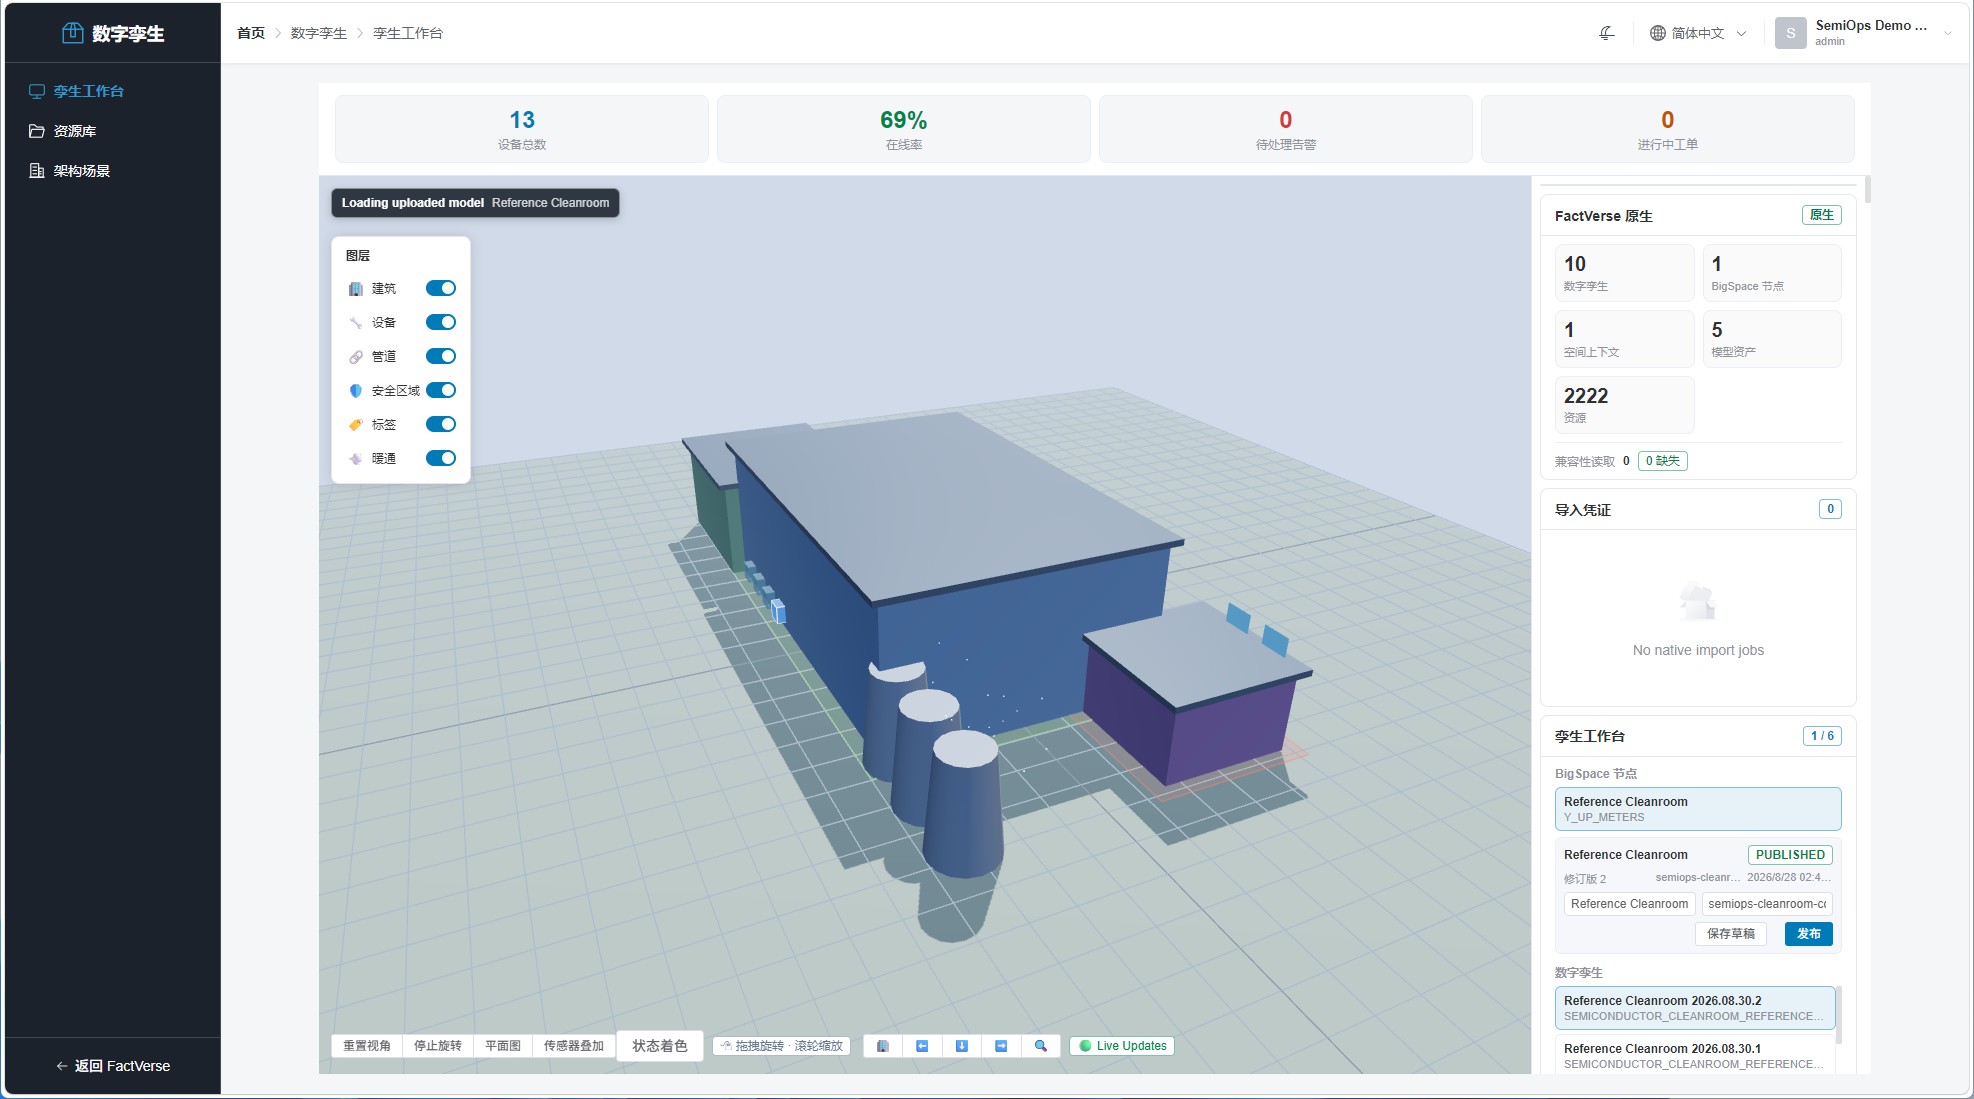Viewport: 1974px width, 1099px height.
Task: Click the user avatar S
Action: (1790, 33)
